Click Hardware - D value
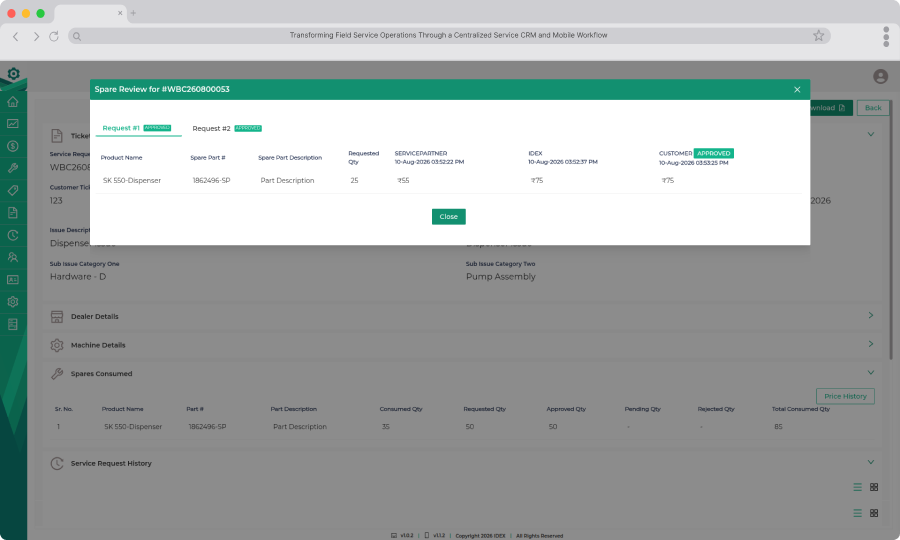 coord(78,277)
